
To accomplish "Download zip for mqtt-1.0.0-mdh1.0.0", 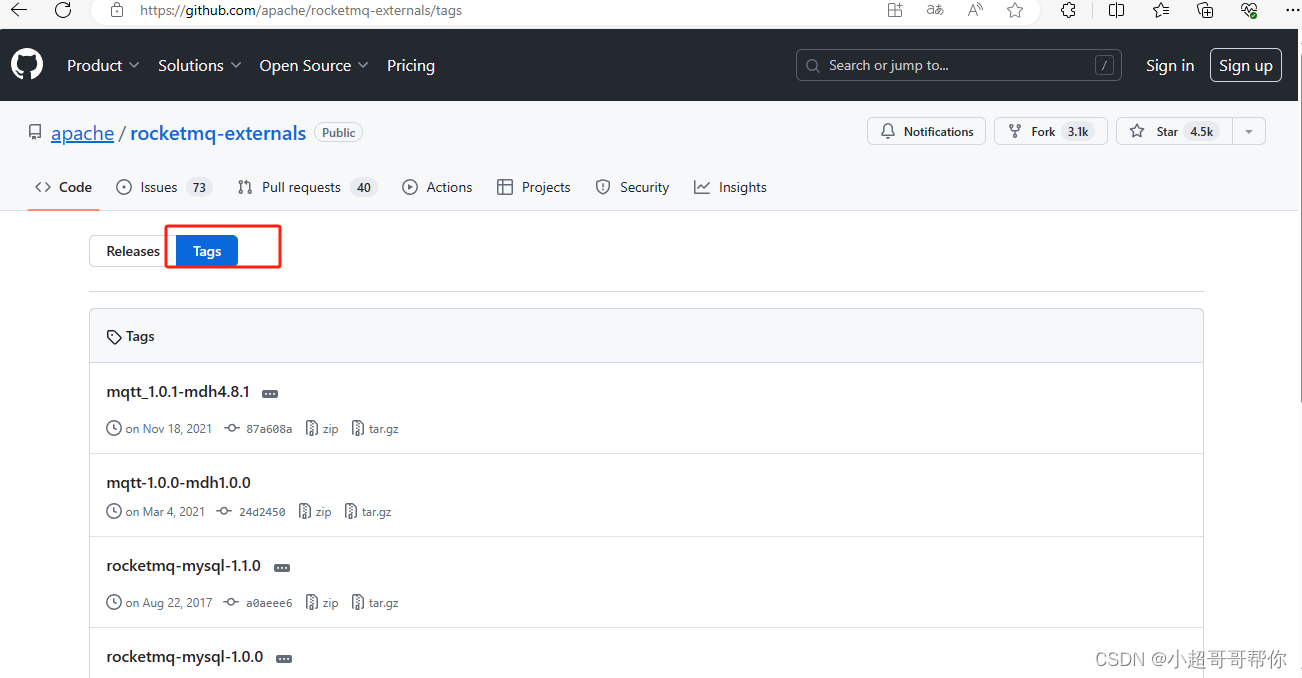I will 315,511.
